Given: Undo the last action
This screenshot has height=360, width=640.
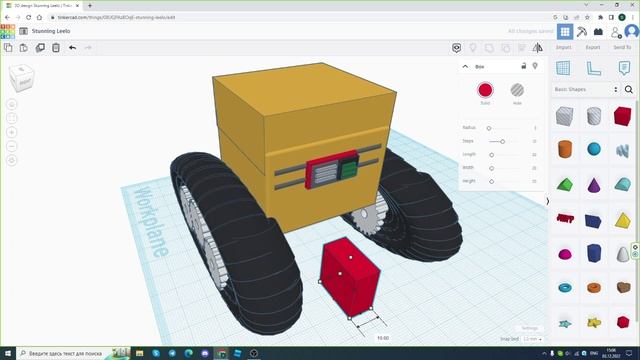Looking at the screenshot, I should coord(72,48).
